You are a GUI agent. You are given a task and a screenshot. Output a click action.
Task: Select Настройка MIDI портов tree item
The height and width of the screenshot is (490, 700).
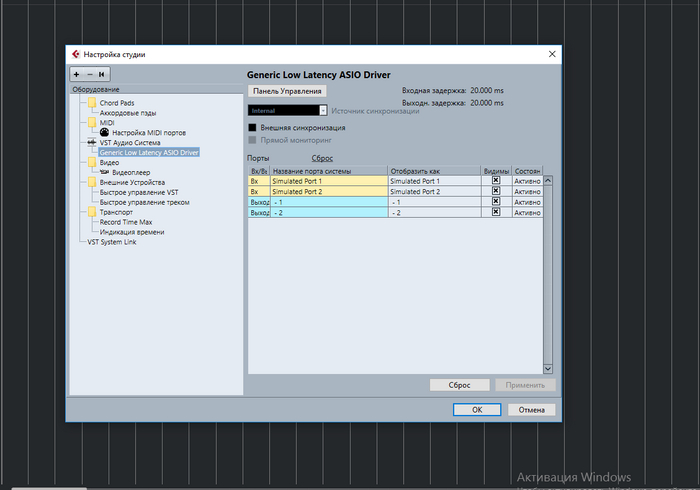(149, 133)
